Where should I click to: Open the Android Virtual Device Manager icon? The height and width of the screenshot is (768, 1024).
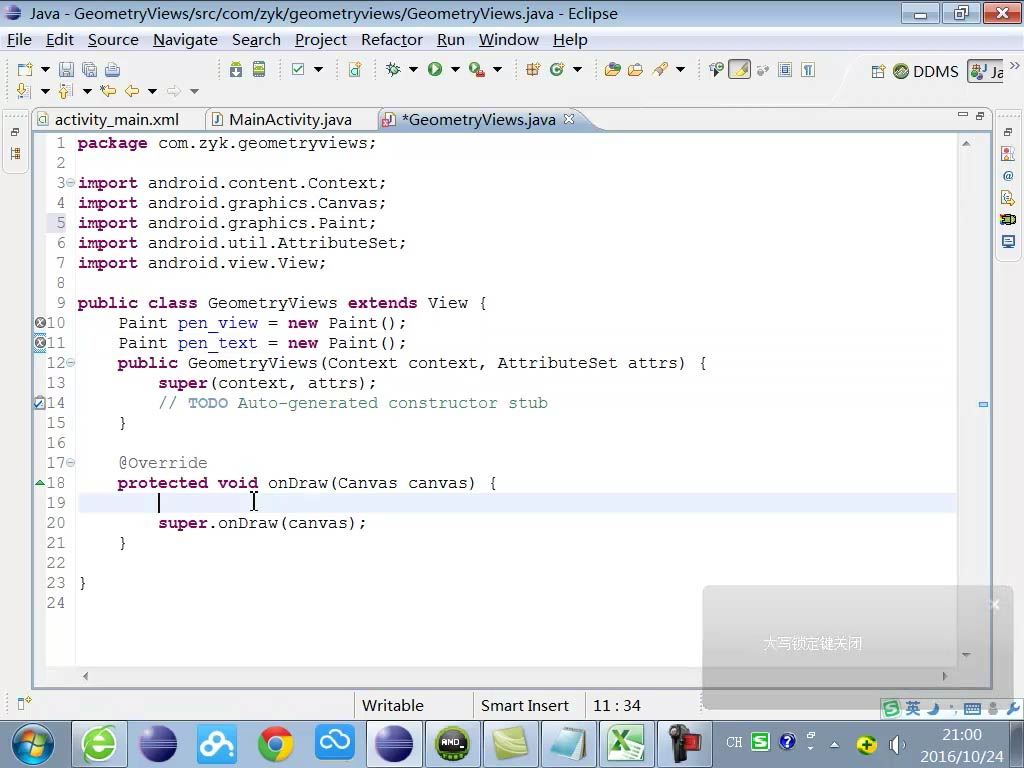tap(259, 69)
